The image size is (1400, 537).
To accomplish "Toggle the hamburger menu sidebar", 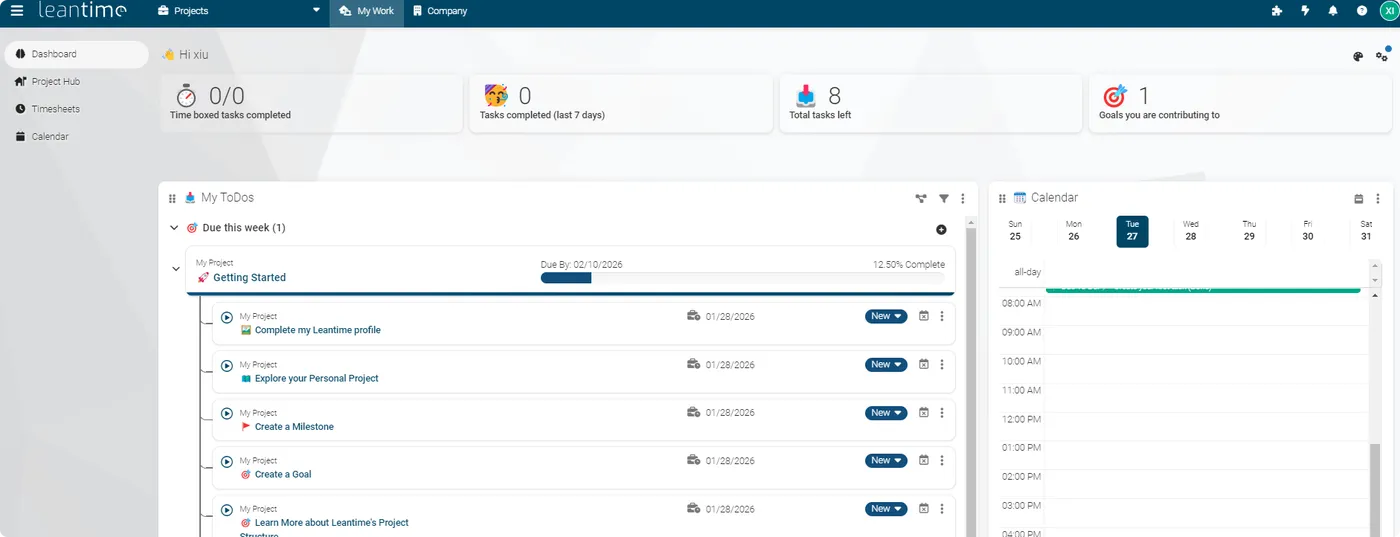I will [17, 11].
